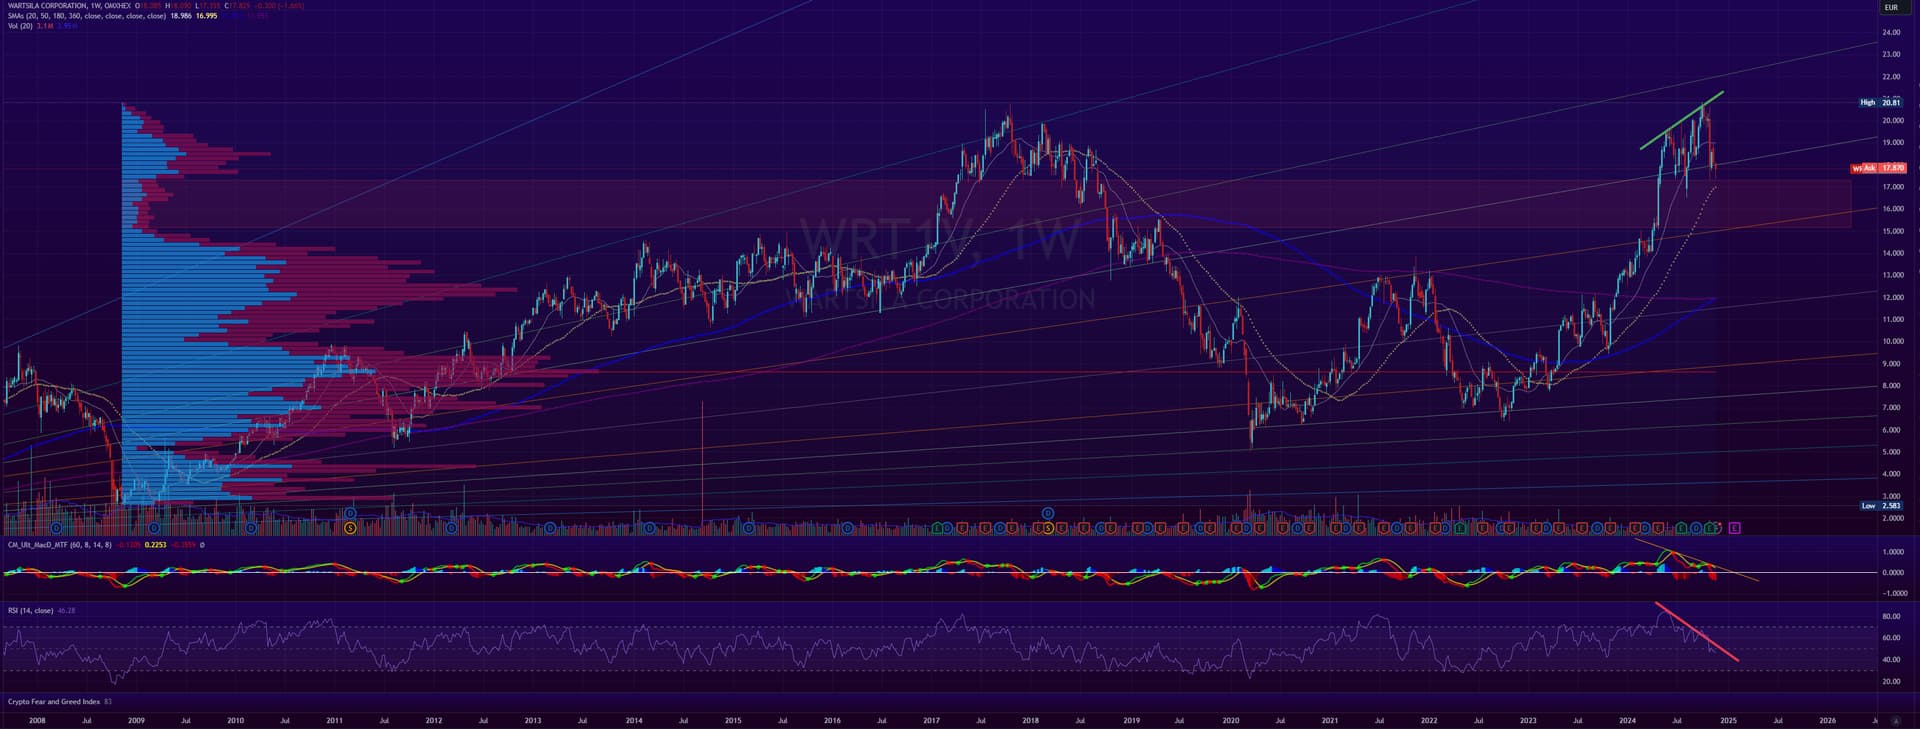Select the pink trendline on the RSI pane
This screenshot has height=729, width=1920.
tap(1697, 632)
